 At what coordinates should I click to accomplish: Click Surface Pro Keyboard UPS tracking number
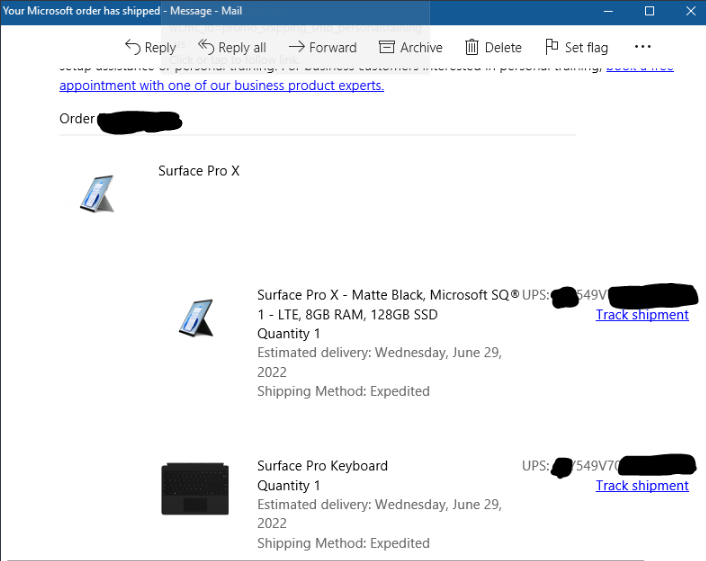(x=610, y=466)
